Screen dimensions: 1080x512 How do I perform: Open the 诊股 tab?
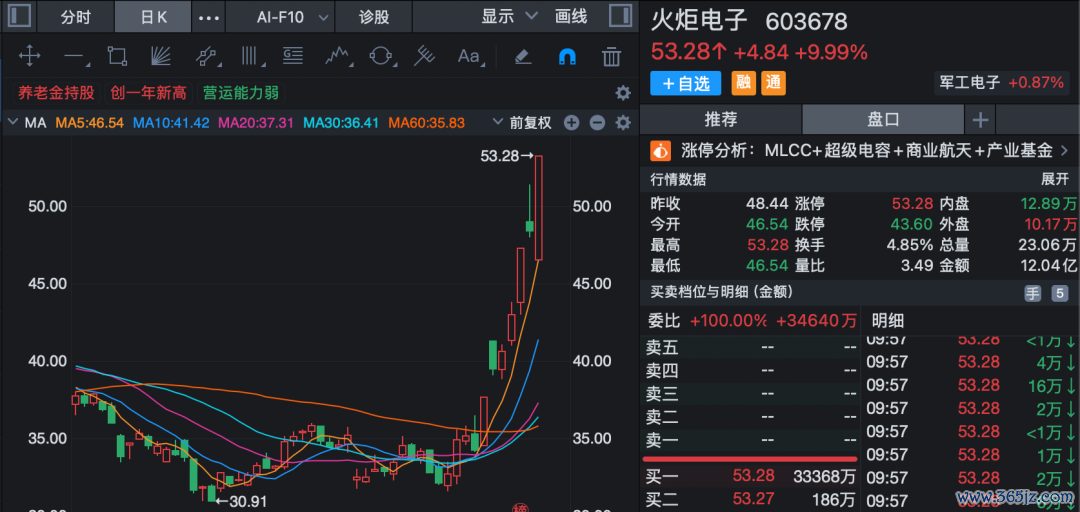374,17
